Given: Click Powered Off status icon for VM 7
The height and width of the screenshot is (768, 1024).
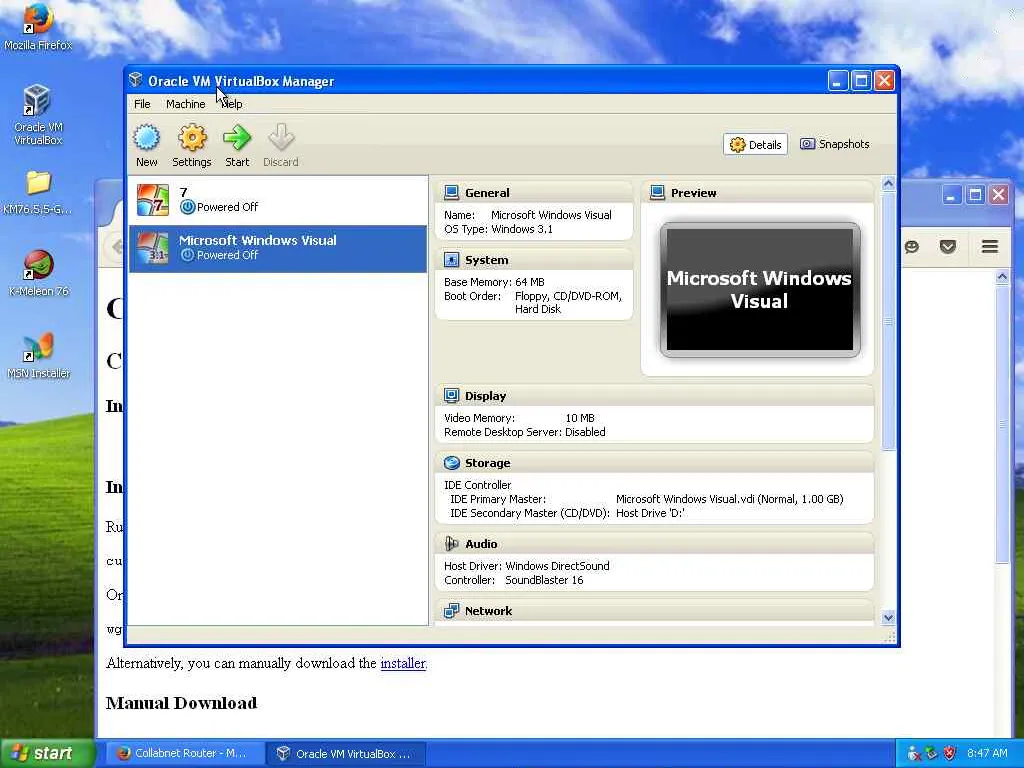Looking at the screenshot, I should click(x=187, y=207).
